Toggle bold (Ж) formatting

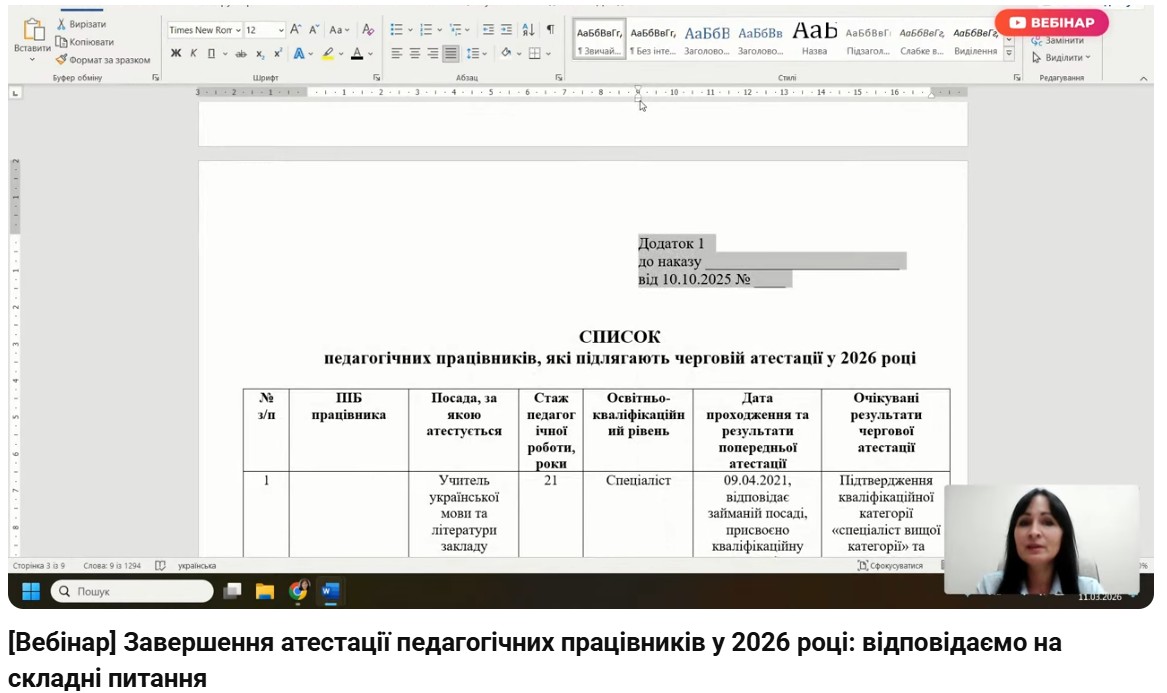pos(176,54)
